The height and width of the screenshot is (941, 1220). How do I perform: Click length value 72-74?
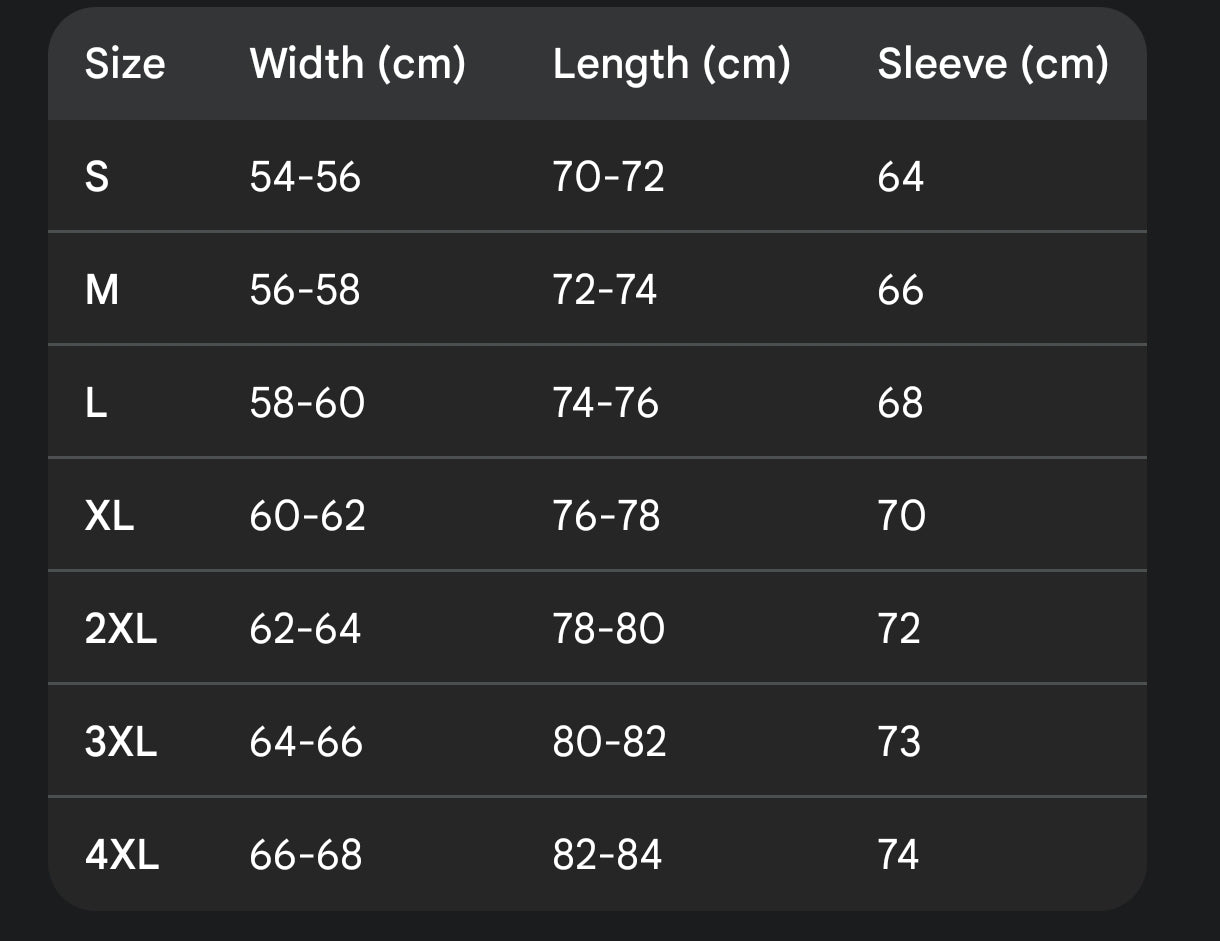pyautogui.click(x=605, y=291)
